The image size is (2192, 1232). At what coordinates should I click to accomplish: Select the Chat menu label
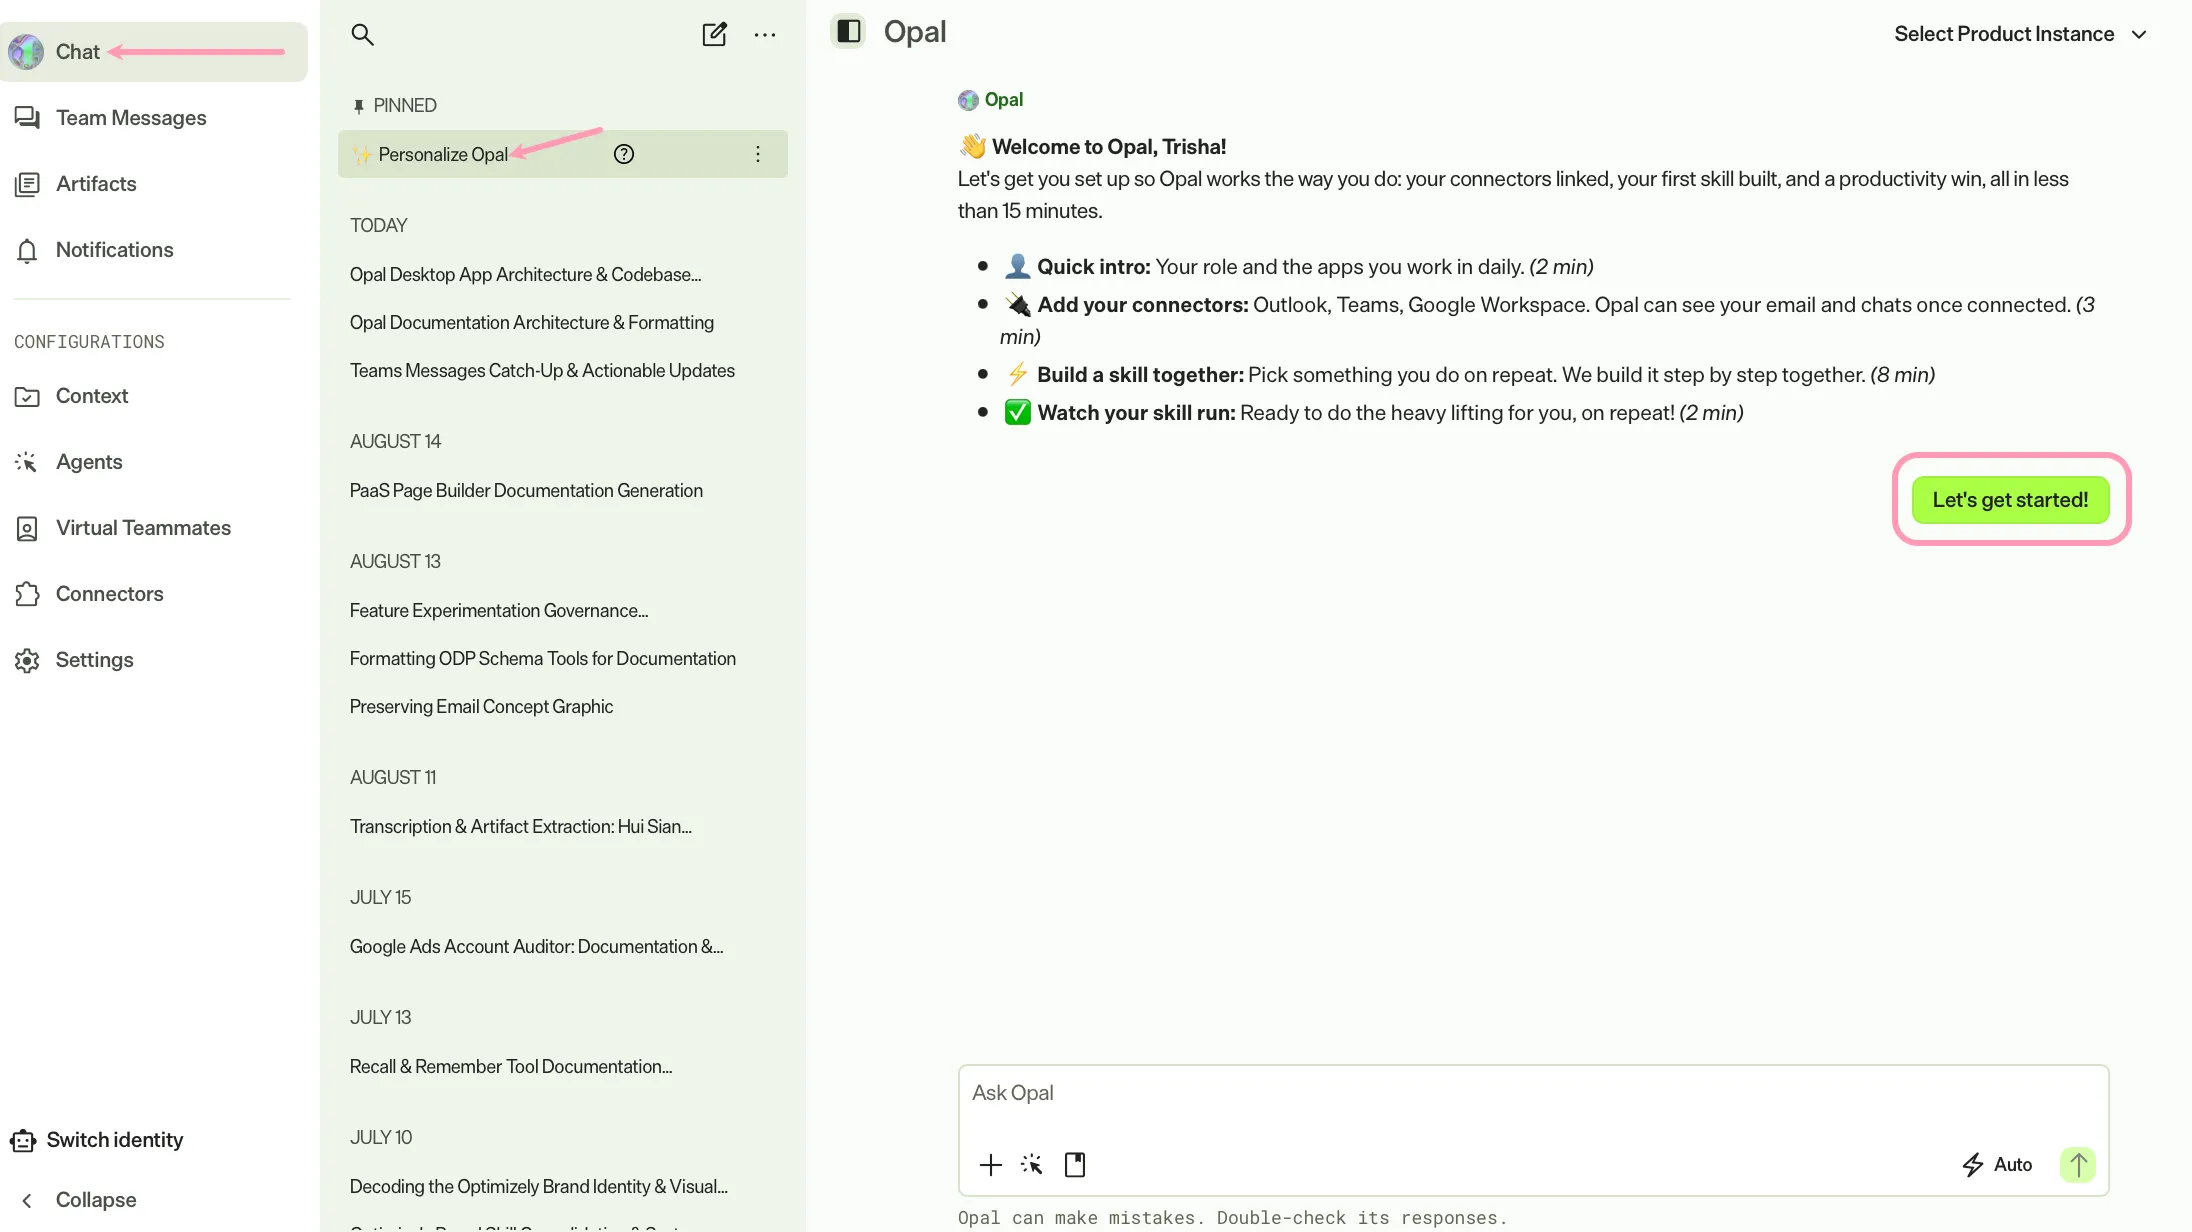point(78,52)
